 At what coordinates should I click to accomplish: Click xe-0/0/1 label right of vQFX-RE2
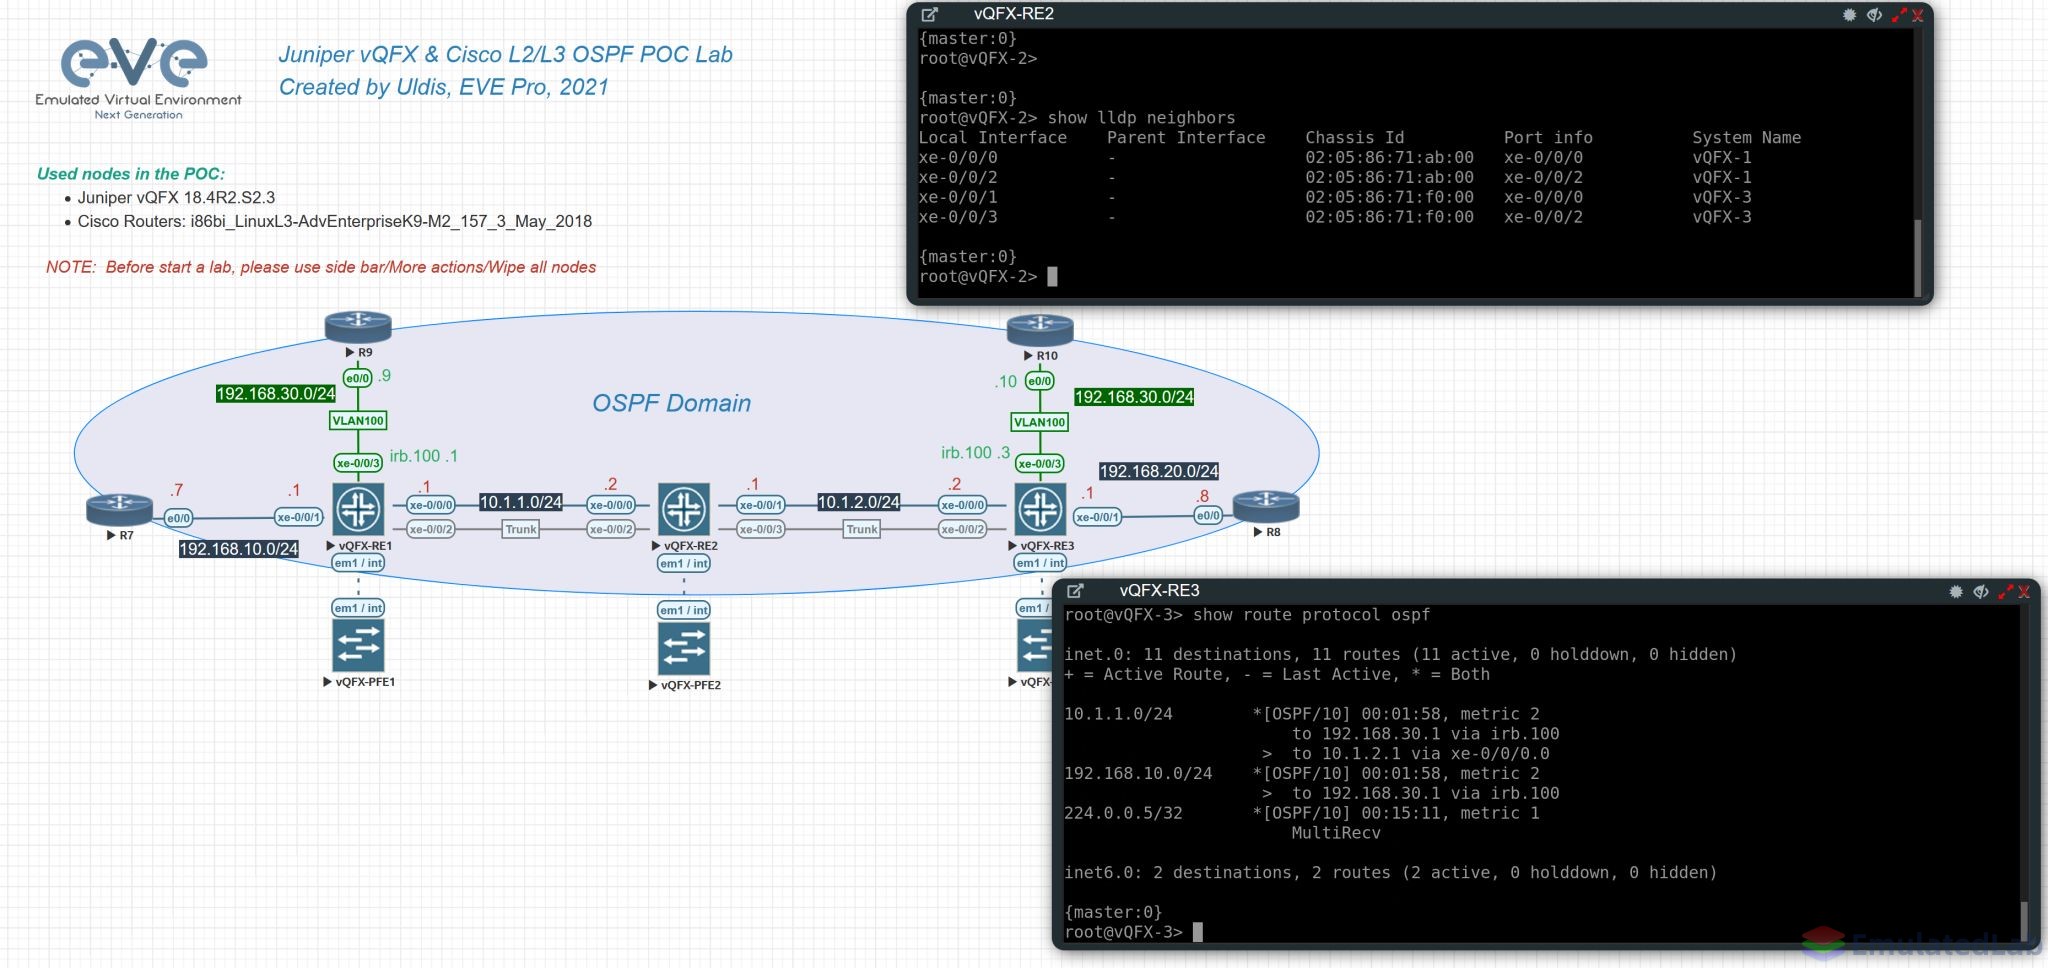tap(761, 505)
